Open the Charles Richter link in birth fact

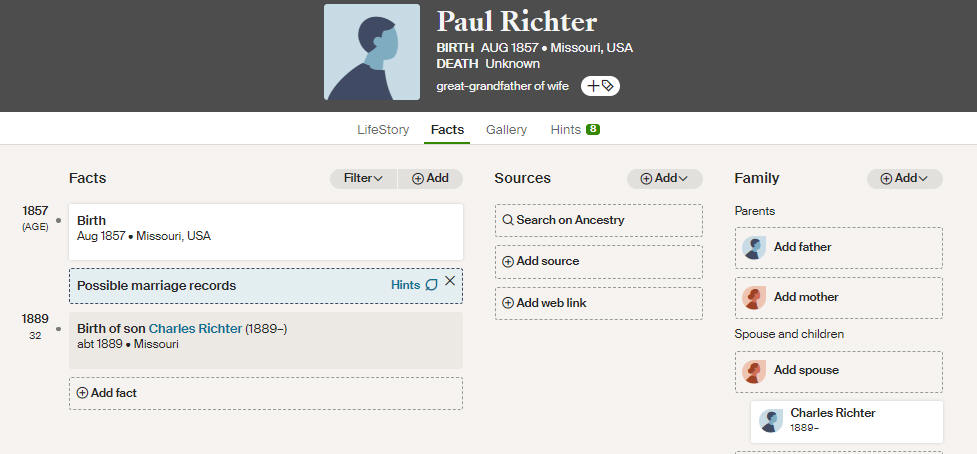pos(195,329)
